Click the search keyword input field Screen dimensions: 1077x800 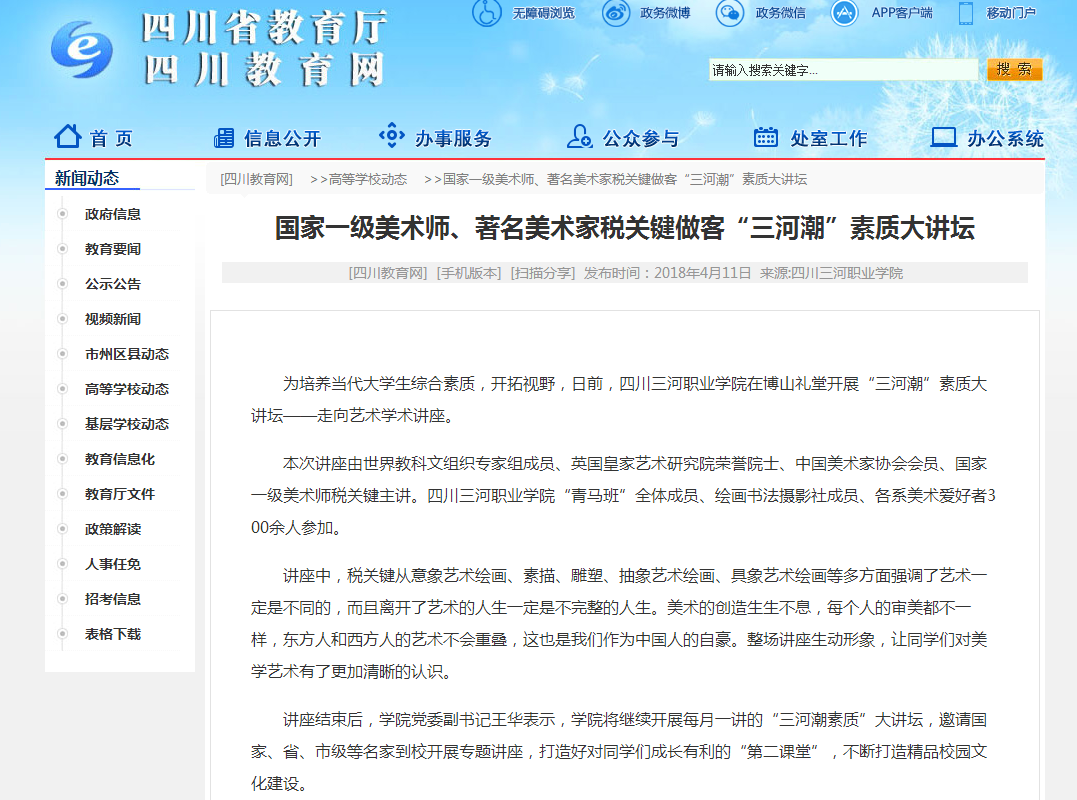point(843,70)
